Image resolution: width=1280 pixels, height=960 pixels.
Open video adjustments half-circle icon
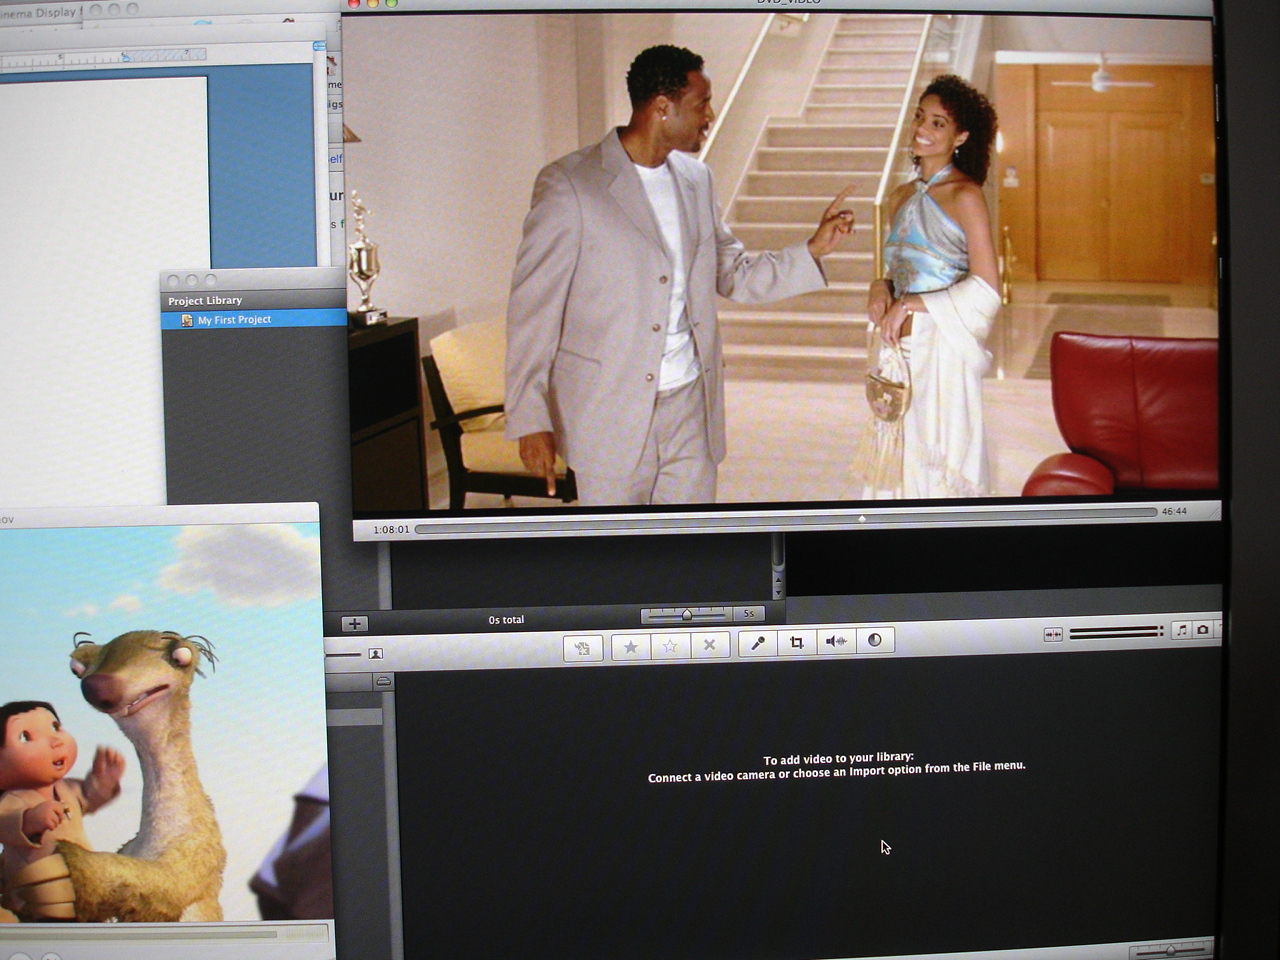(x=875, y=640)
